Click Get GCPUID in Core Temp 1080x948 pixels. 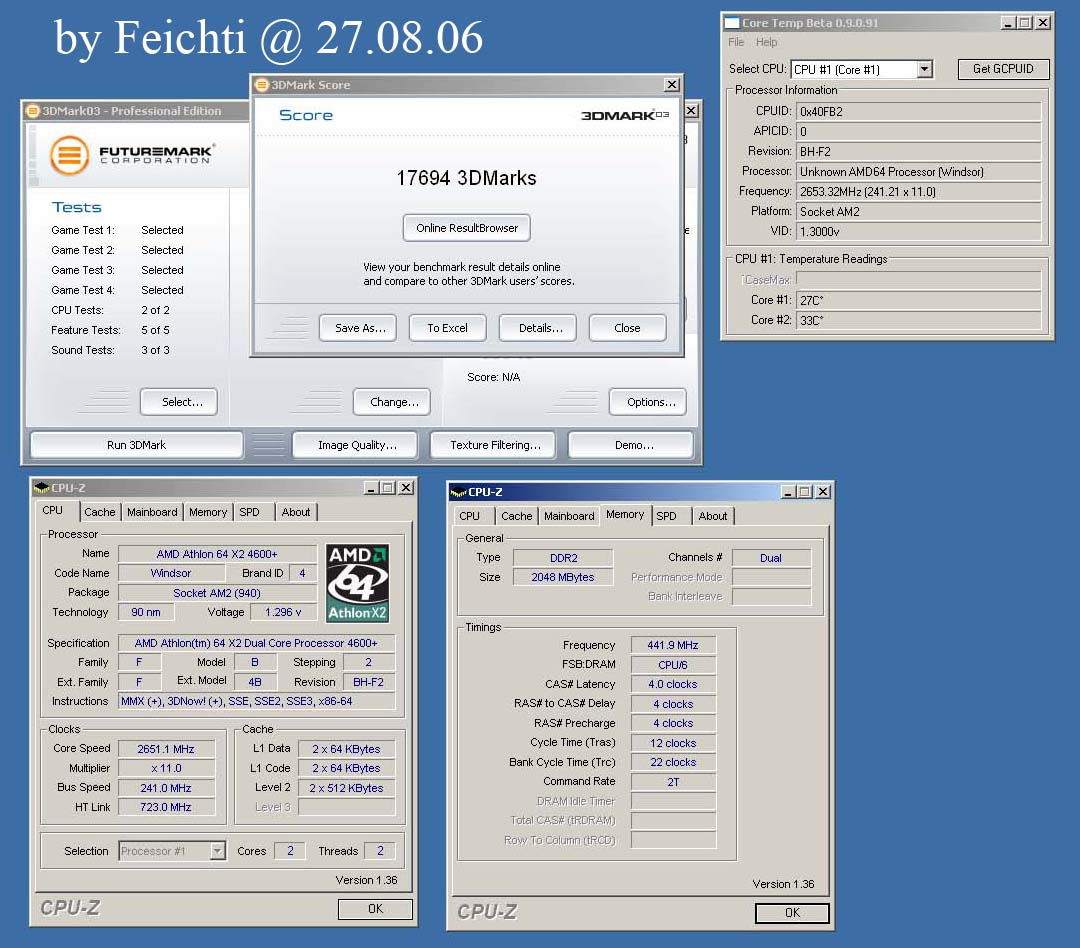click(x=1004, y=69)
